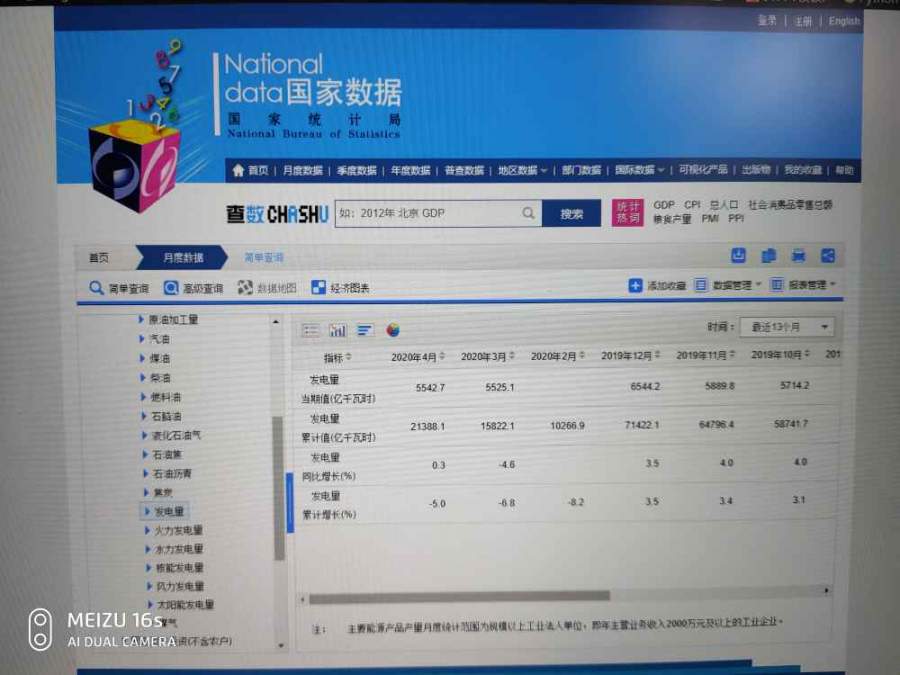The image size is (900, 675).
Task: Select the 风力发电量 tree item
Action: [x=181, y=586]
